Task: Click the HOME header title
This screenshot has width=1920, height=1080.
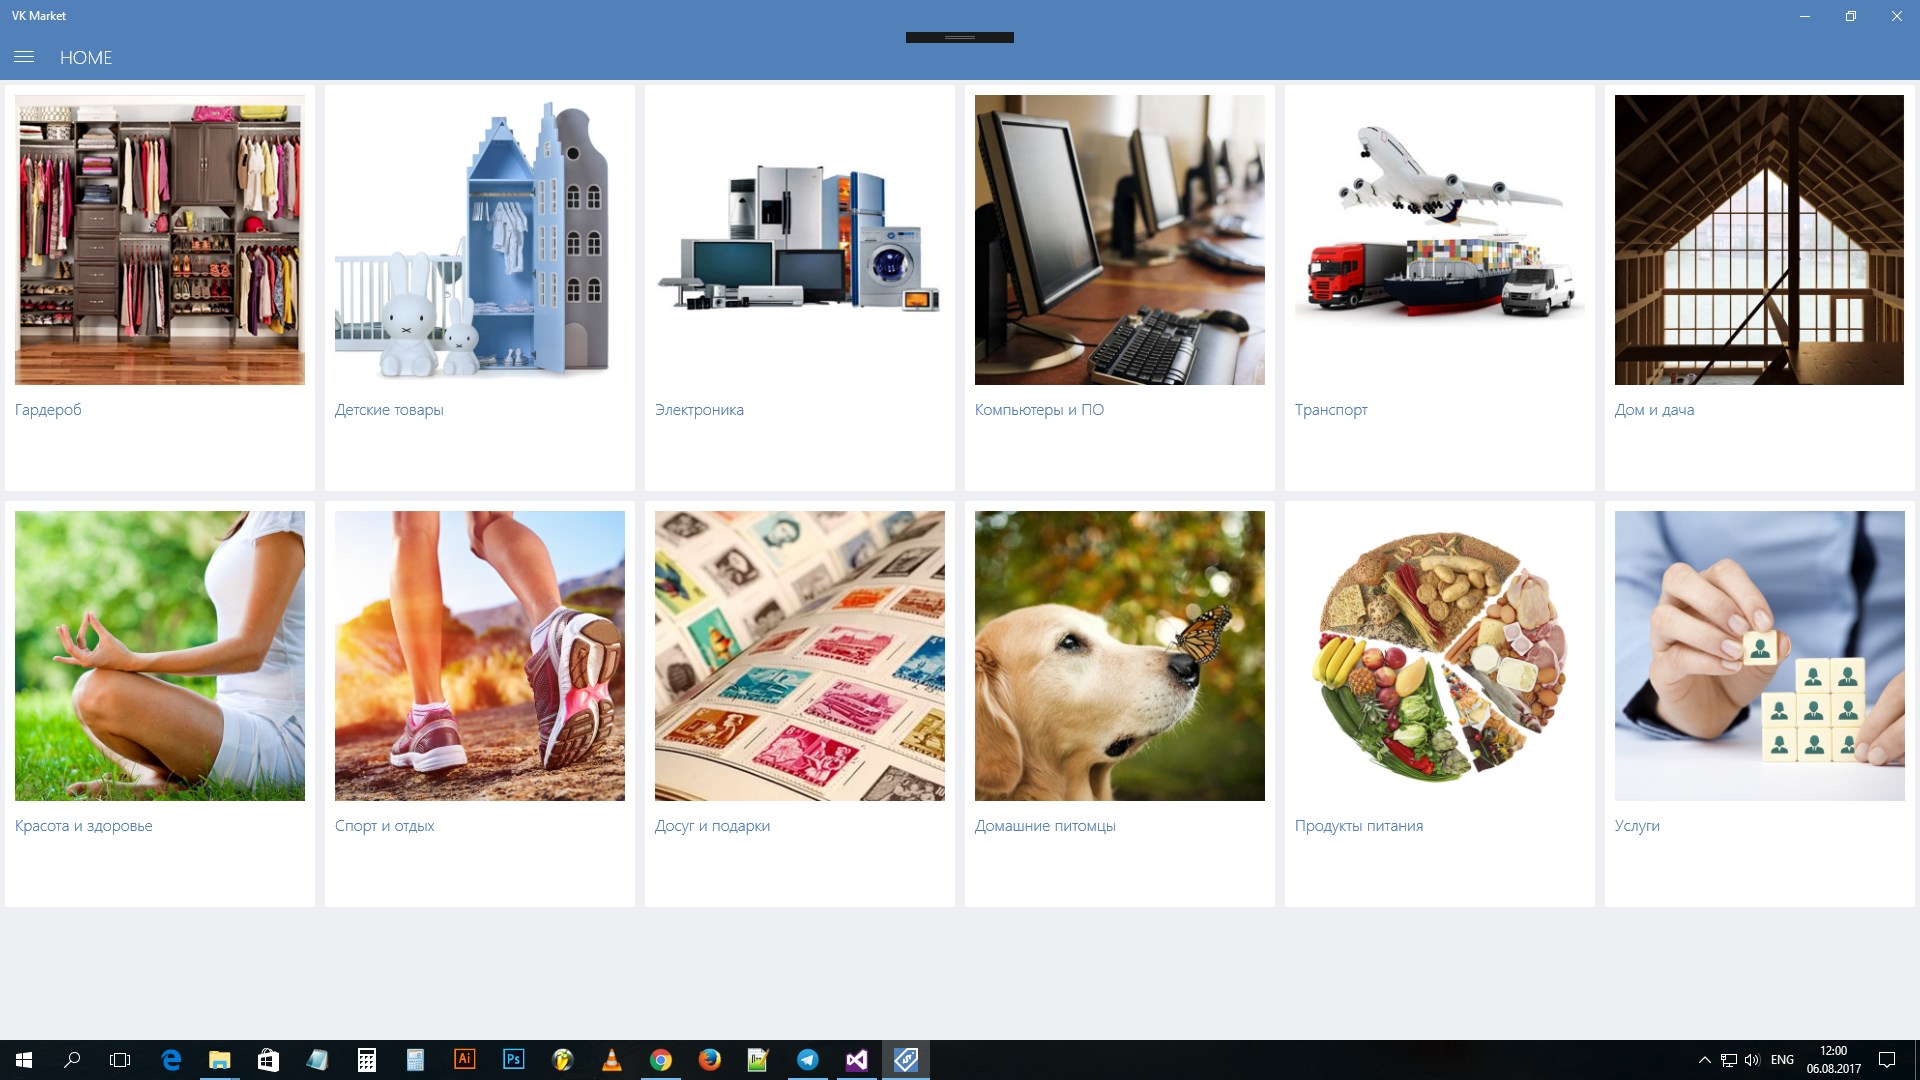Action: 86,58
